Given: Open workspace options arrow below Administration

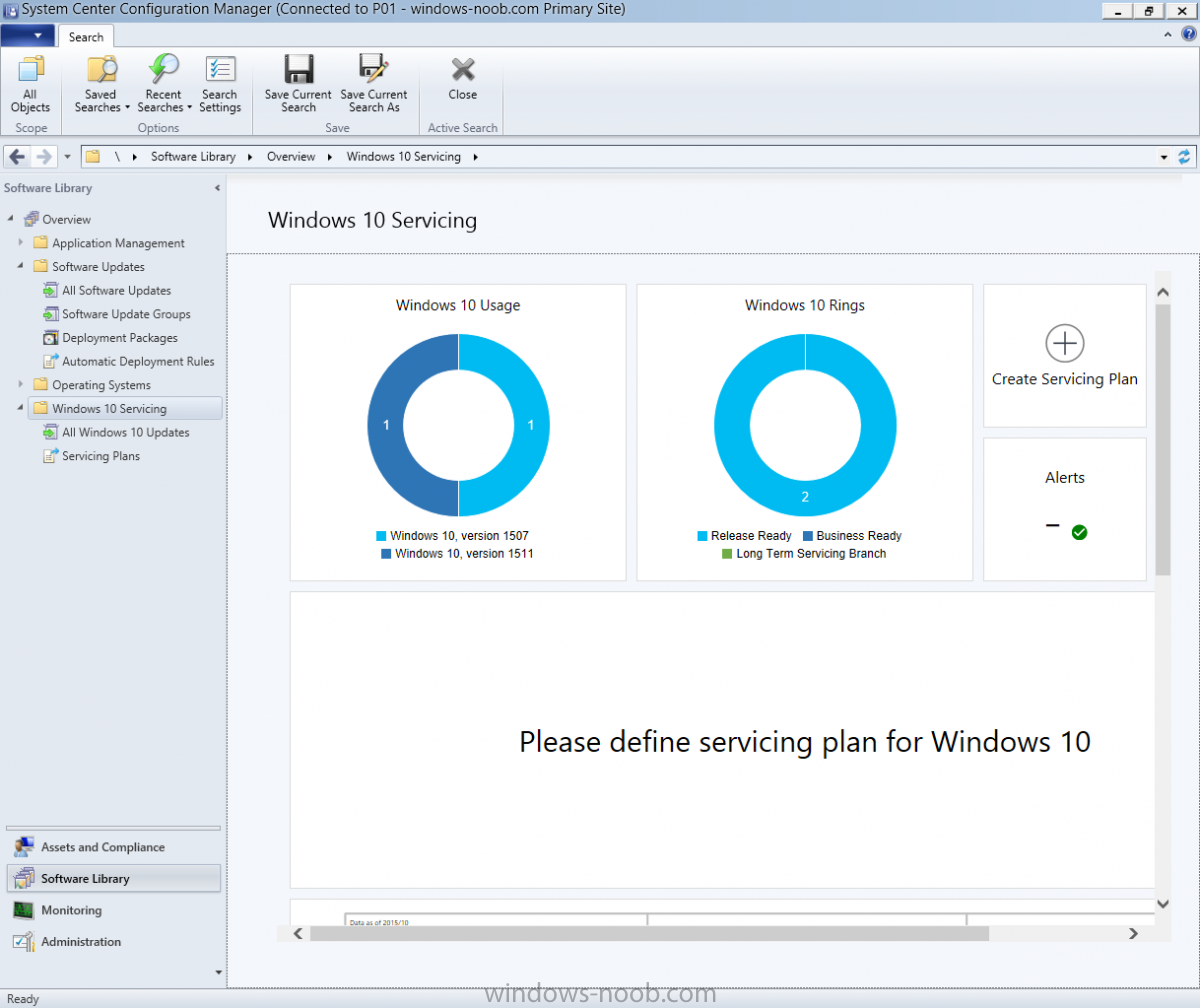Looking at the screenshot, I should tap(217, 971).
